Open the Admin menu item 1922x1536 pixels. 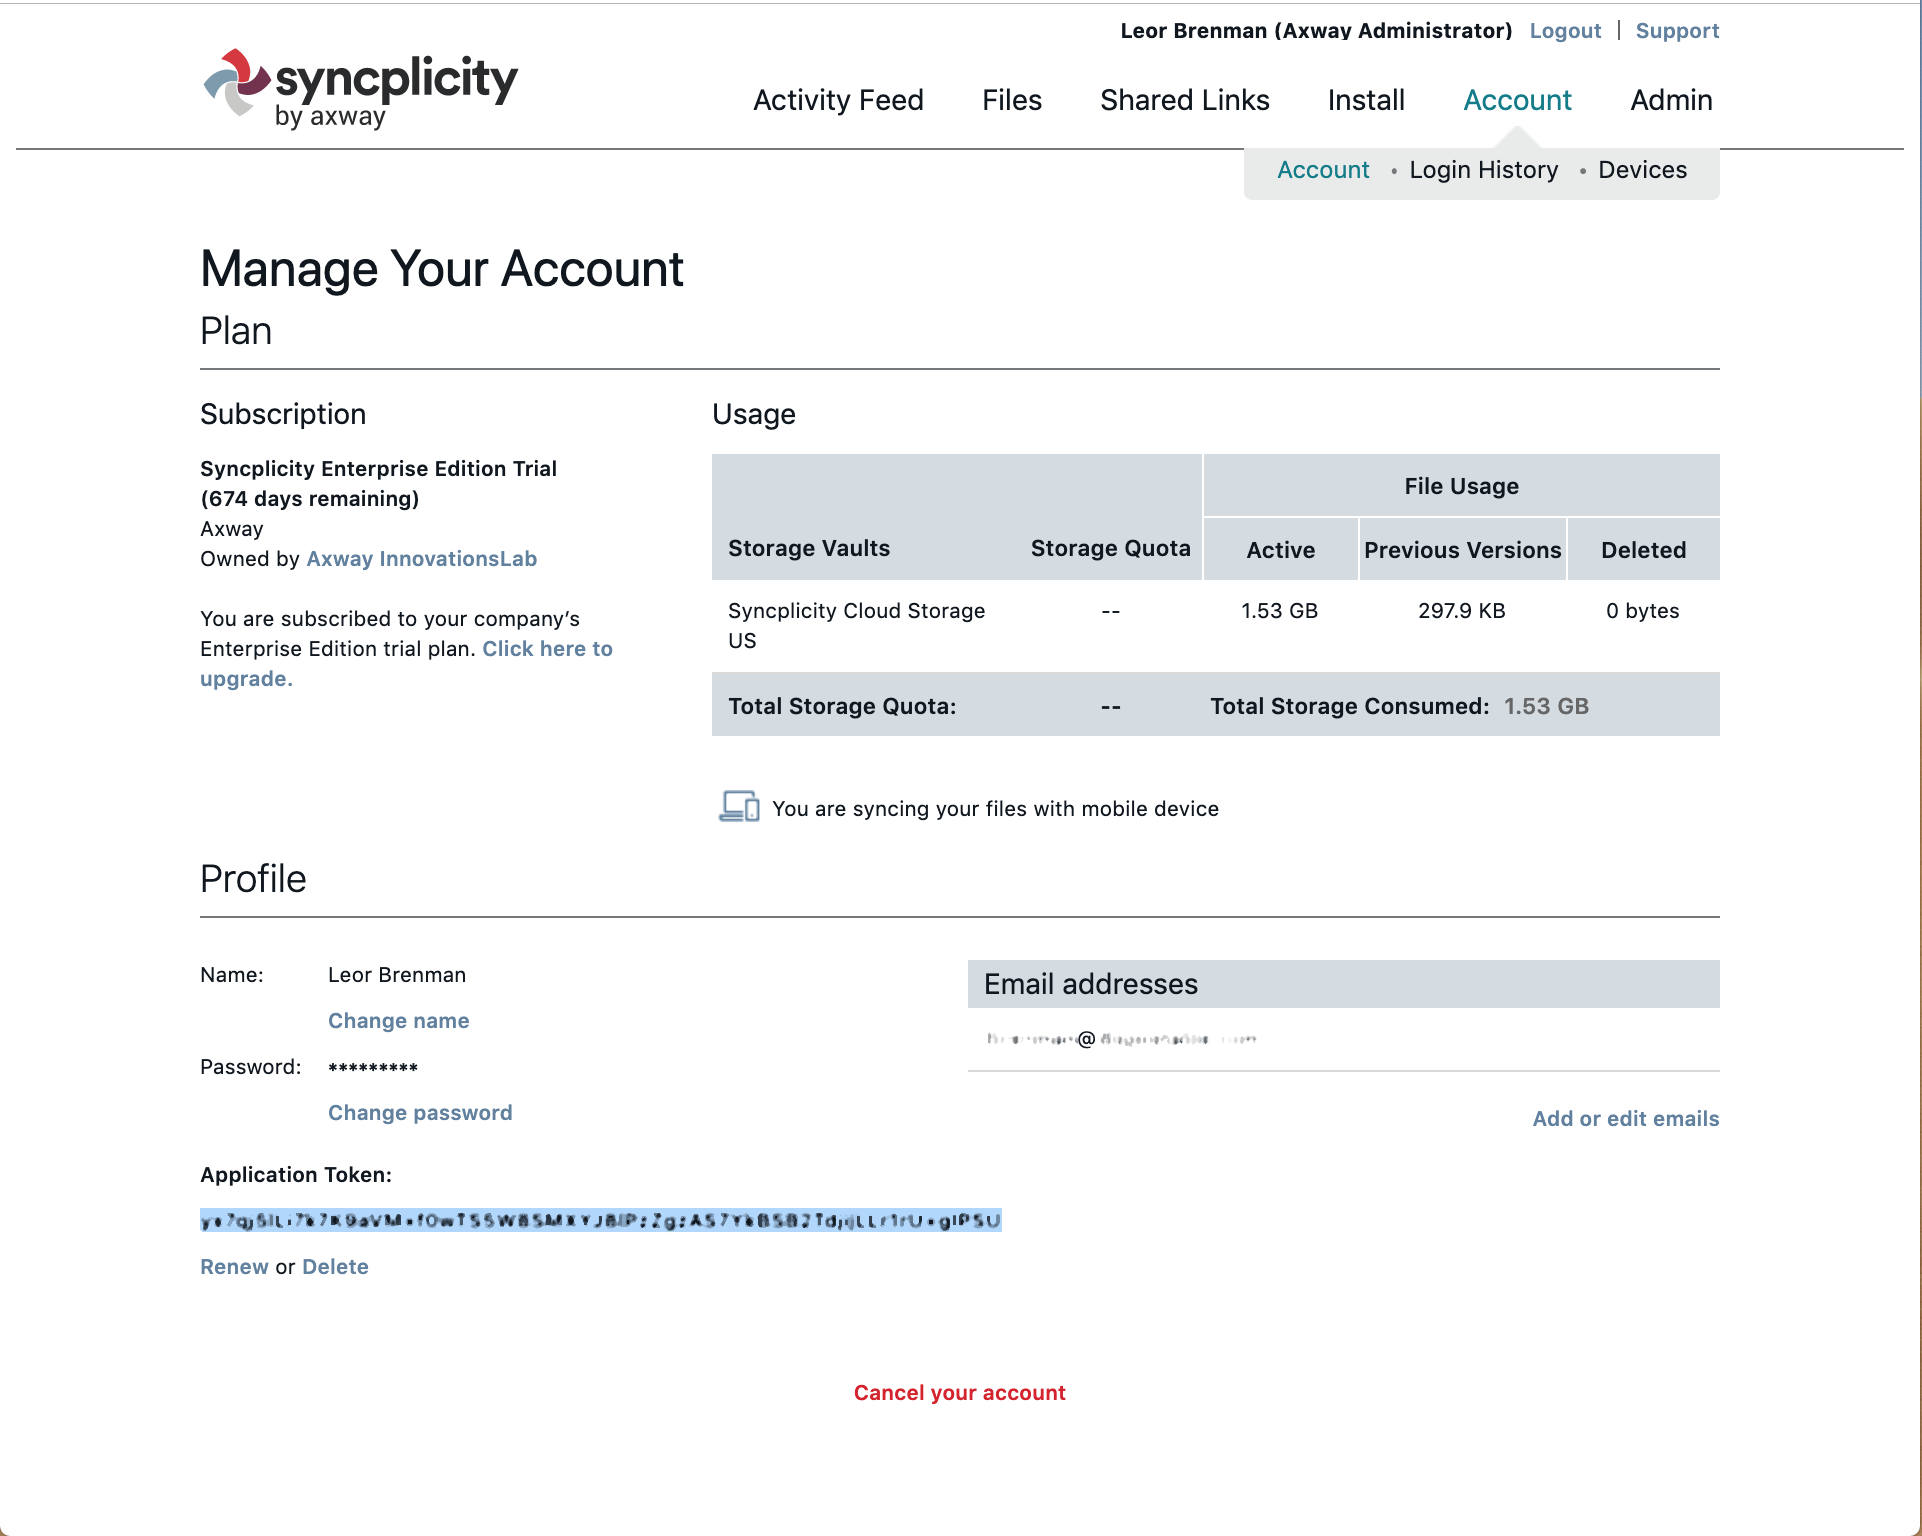(x=1670, y=100)
